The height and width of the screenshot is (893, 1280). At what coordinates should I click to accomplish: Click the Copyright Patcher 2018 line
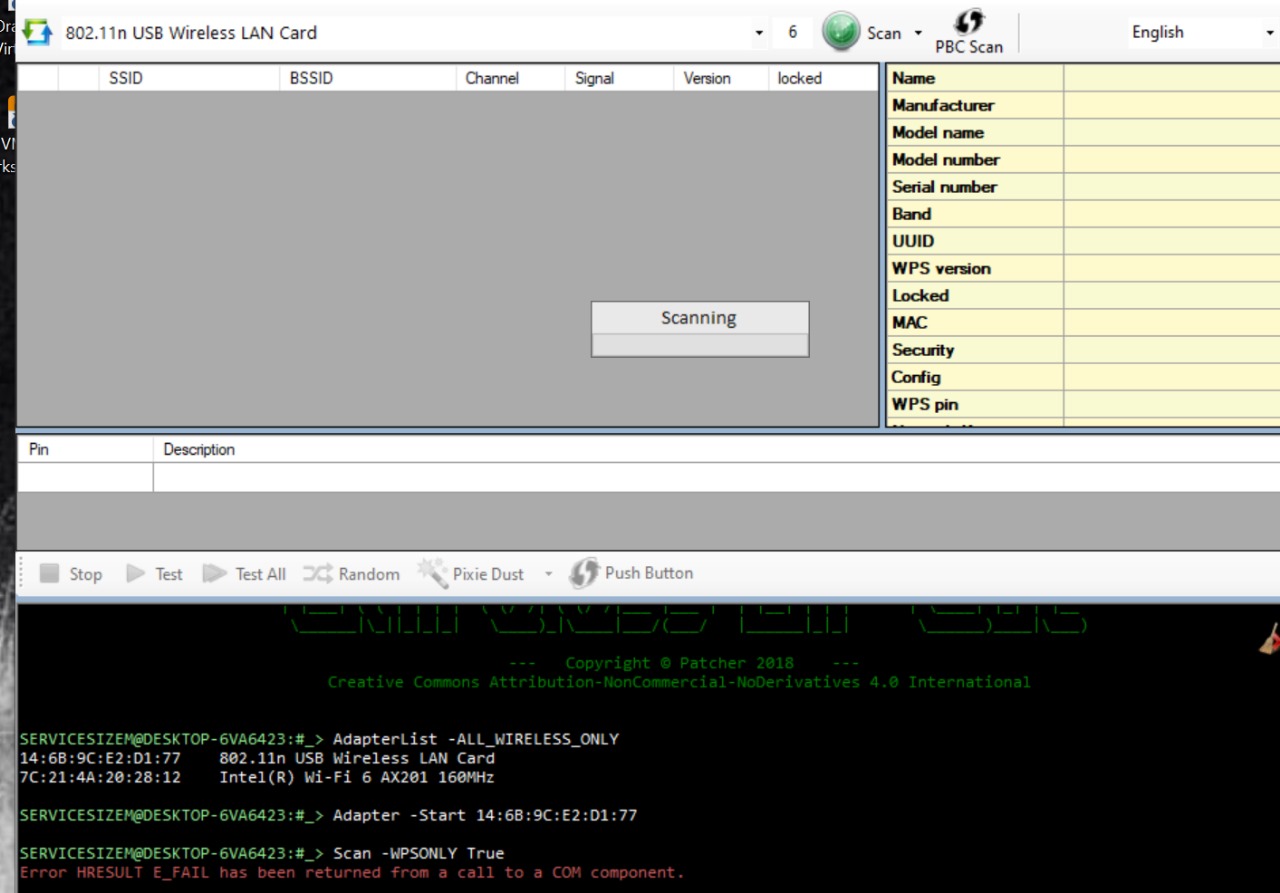click(679, 663)
